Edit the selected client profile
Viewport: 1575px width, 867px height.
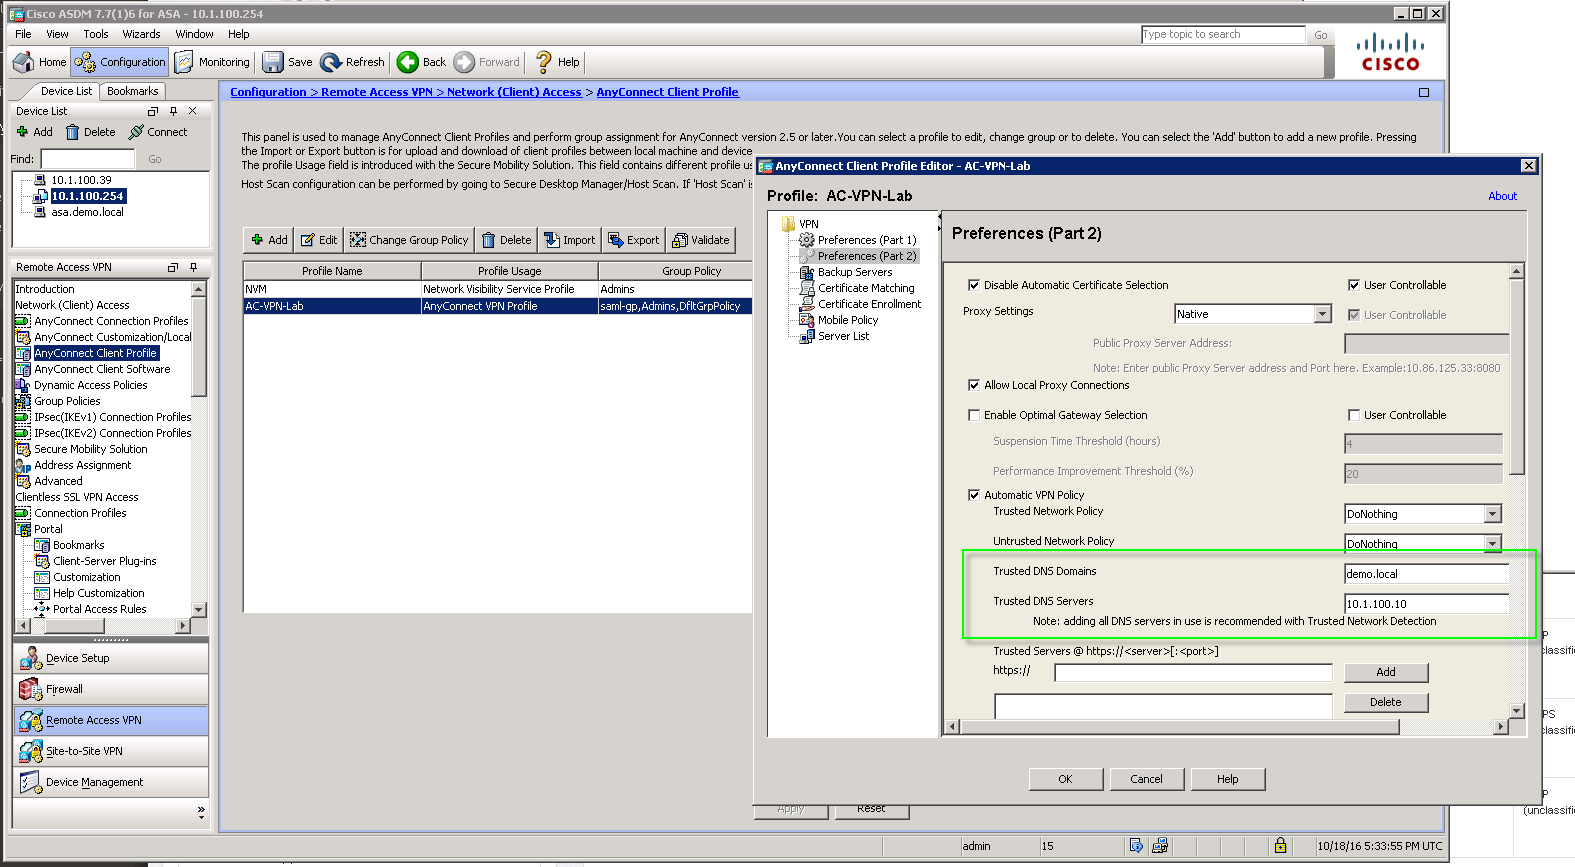(x=319, y=240)
